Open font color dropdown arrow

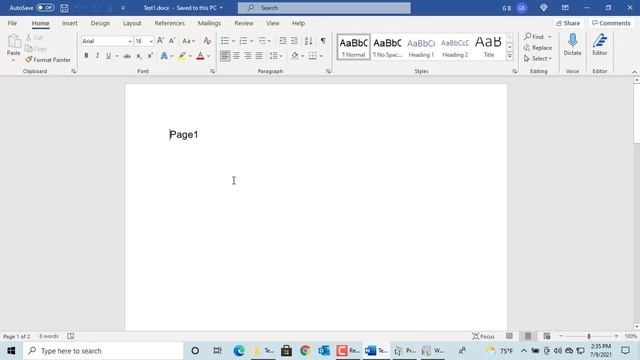[209, 56]
